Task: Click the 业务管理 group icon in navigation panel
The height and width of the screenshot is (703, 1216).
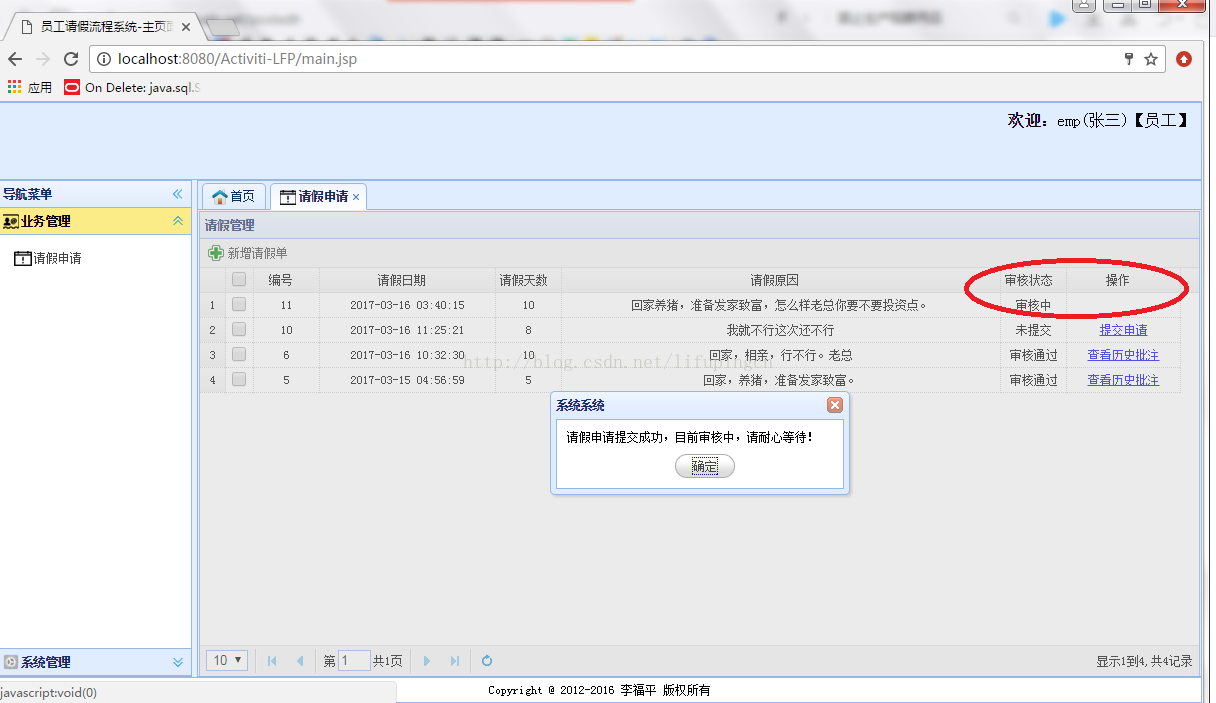Action: 12,221
